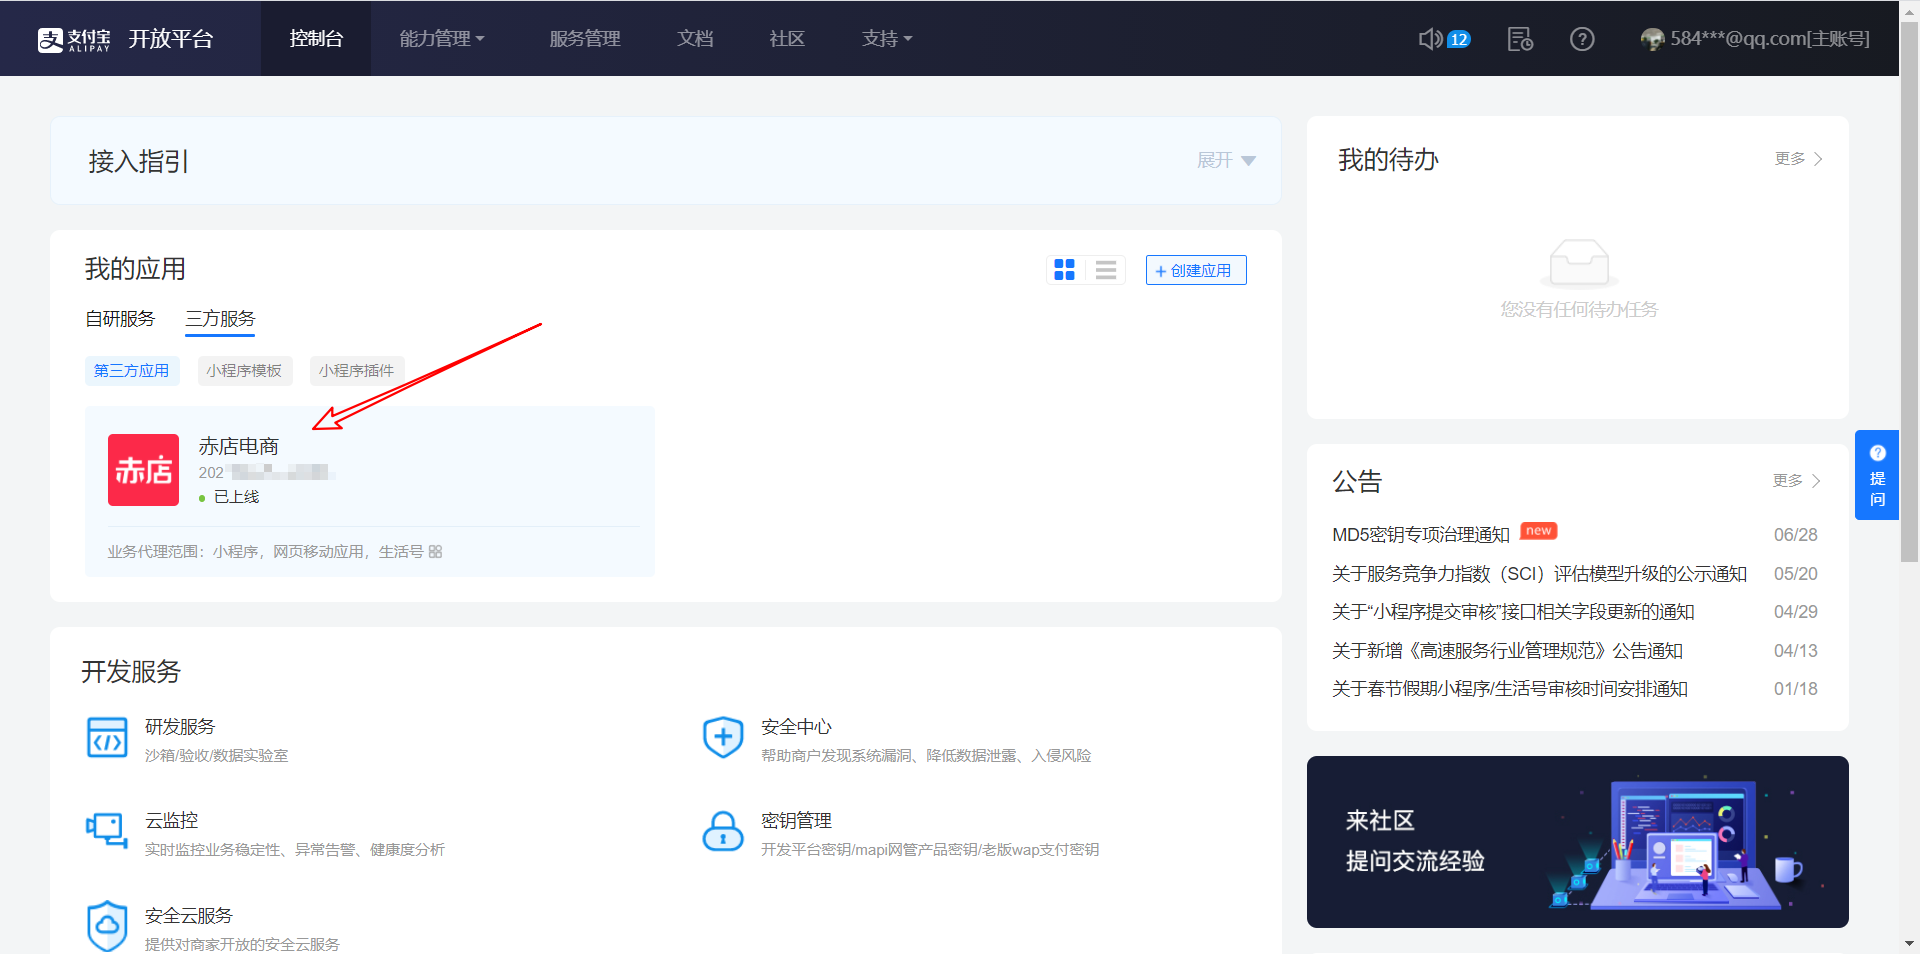1920x954 pixels.
Task: Click the 赤店 red app logo
Action: click(x=143, y=470)
